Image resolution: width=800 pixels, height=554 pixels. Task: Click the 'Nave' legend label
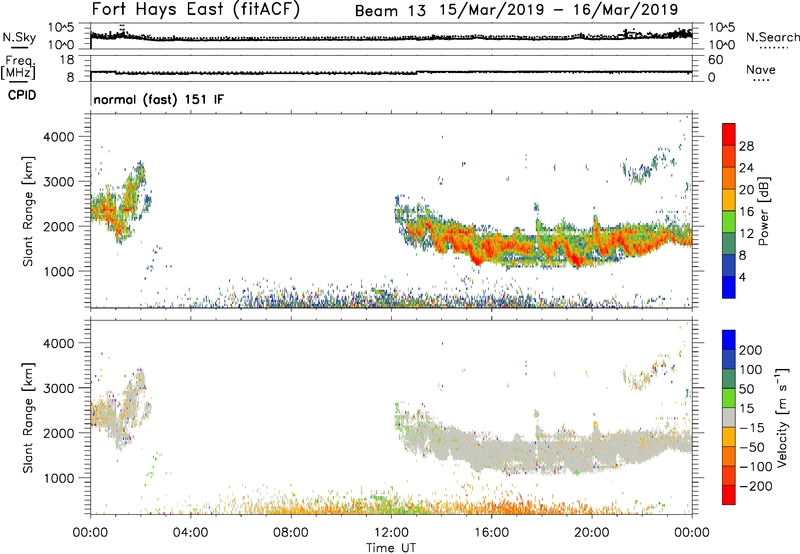click(x=760, y=69)
